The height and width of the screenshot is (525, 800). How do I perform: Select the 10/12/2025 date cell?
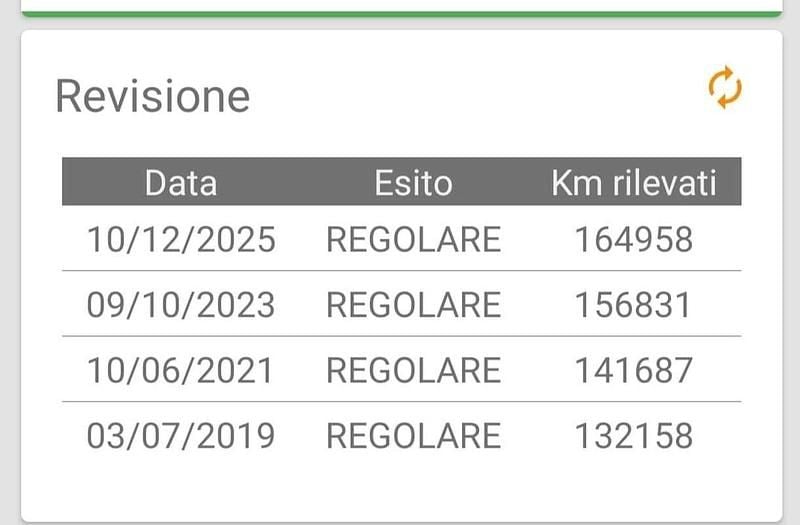[180, 240]
